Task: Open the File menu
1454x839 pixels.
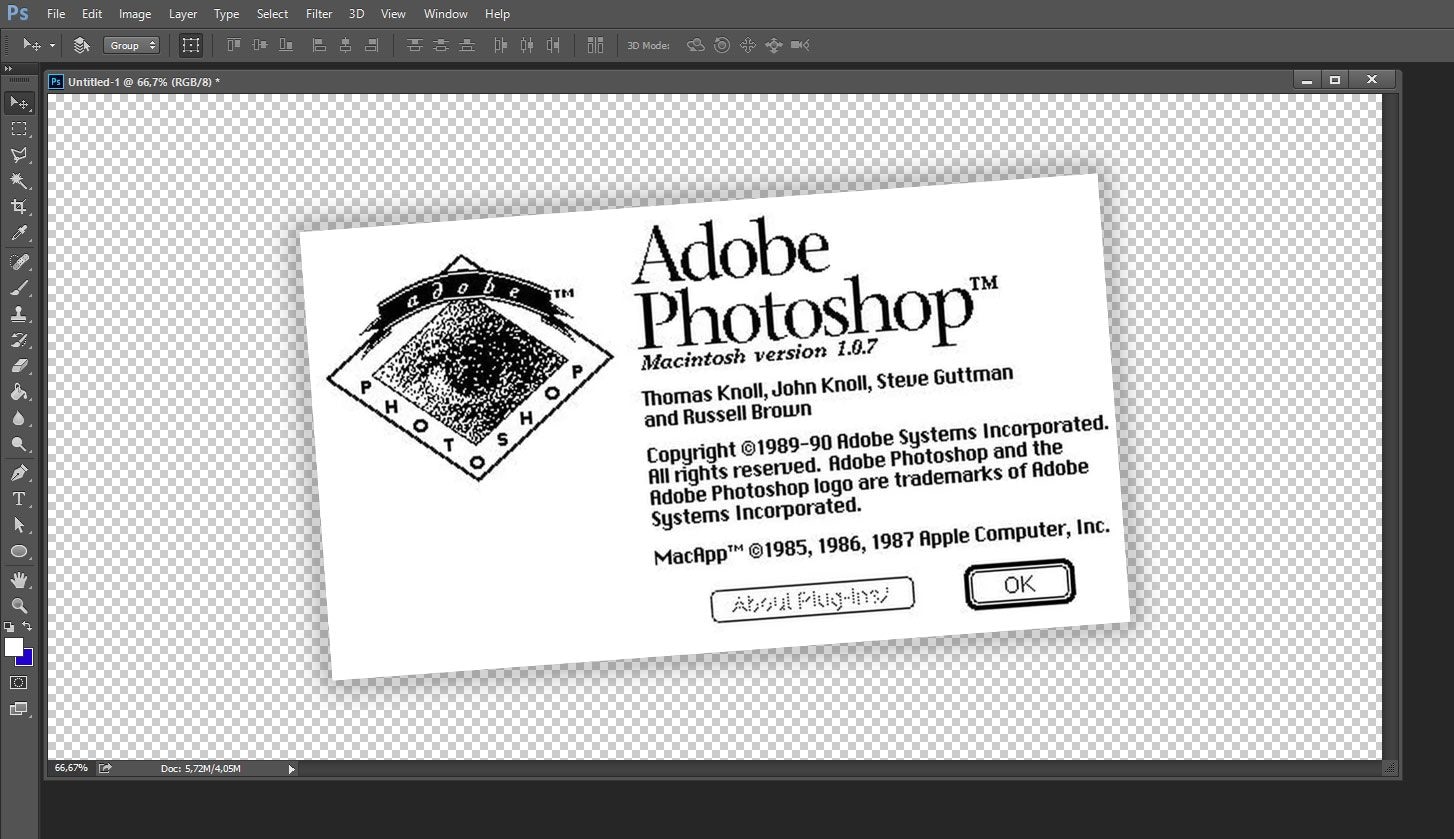Action: click(56, 14)
